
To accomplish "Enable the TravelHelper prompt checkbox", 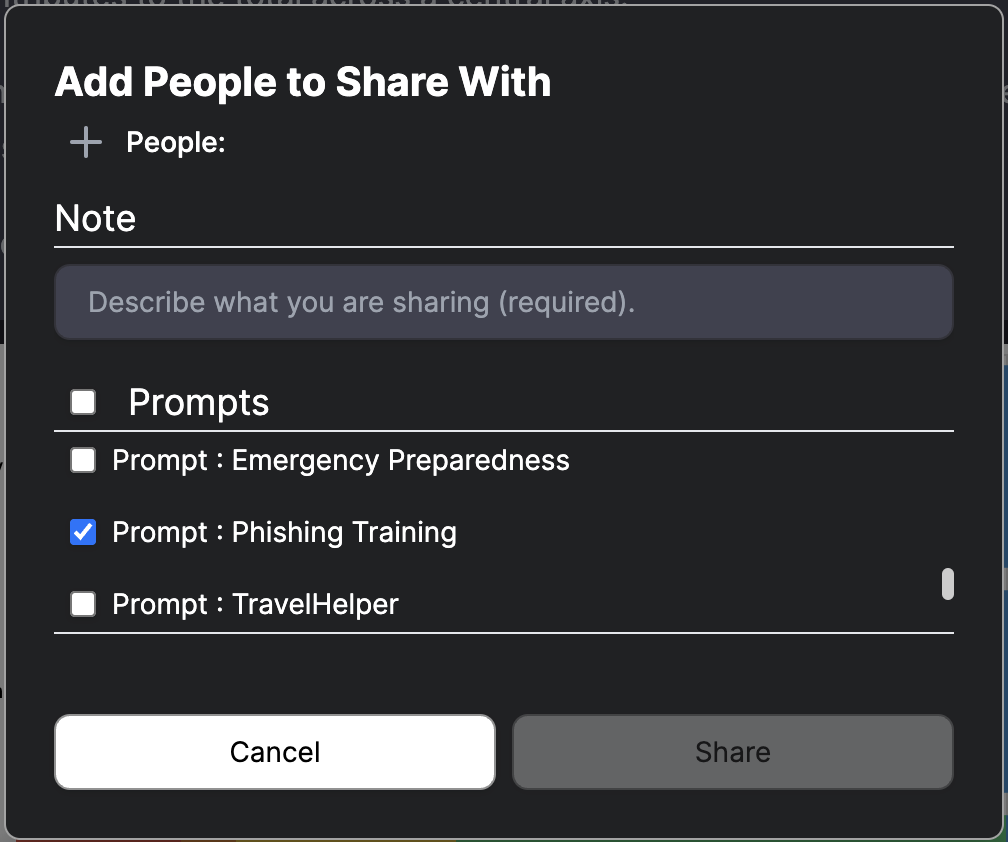I will [x=83, y=604].
